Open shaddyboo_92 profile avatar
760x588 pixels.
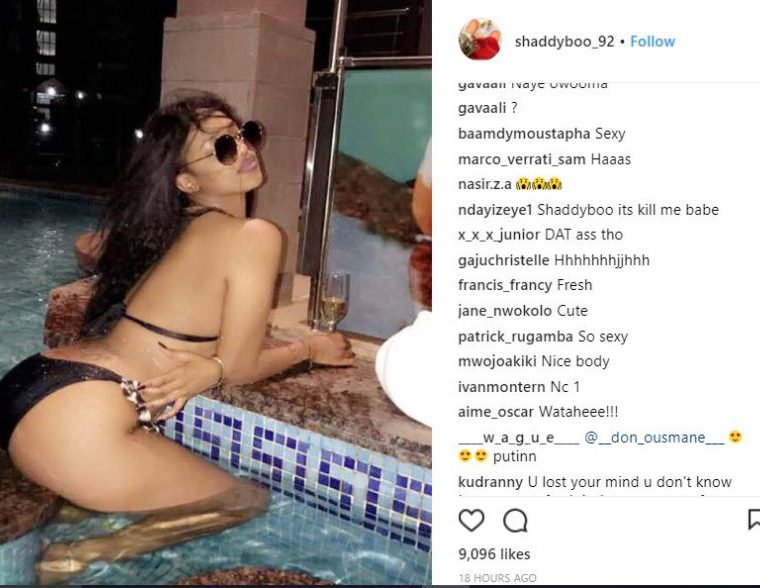point(480,39)
